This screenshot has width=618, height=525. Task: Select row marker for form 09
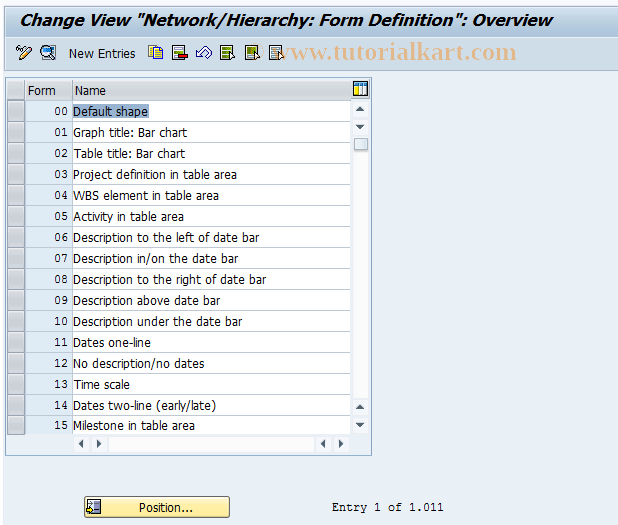click(16, 300)
